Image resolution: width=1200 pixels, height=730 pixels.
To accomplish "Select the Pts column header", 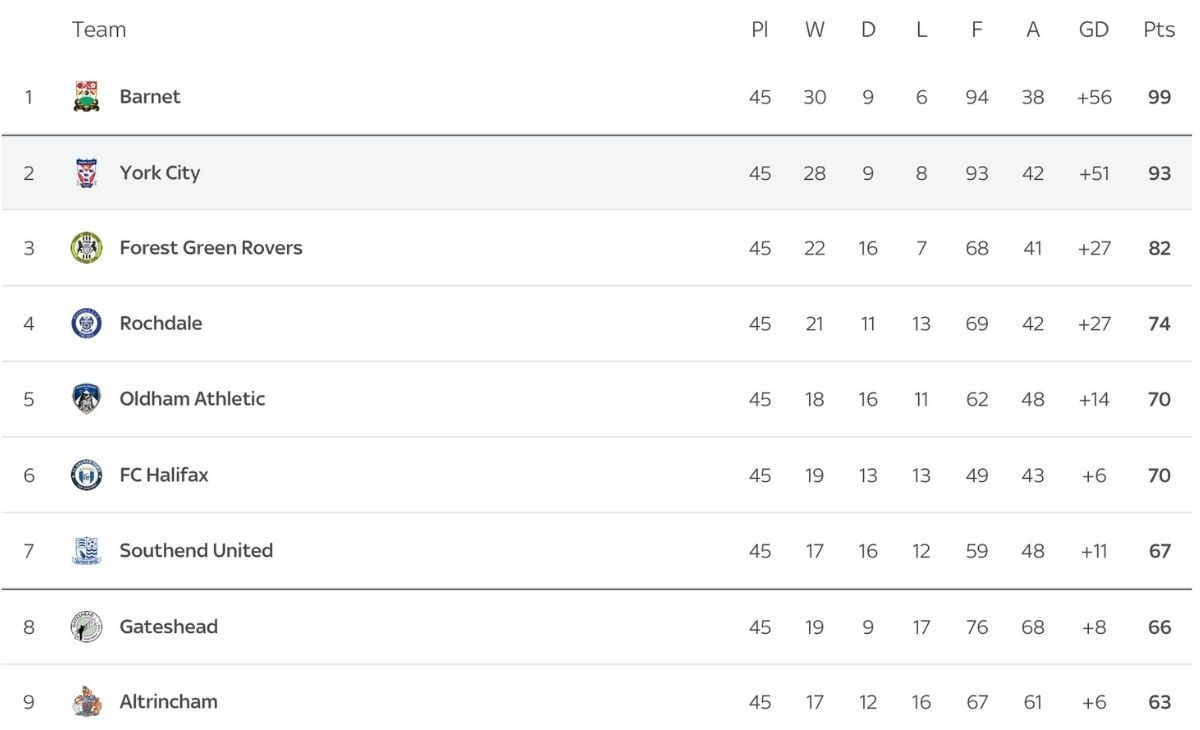I will 1159,30.
